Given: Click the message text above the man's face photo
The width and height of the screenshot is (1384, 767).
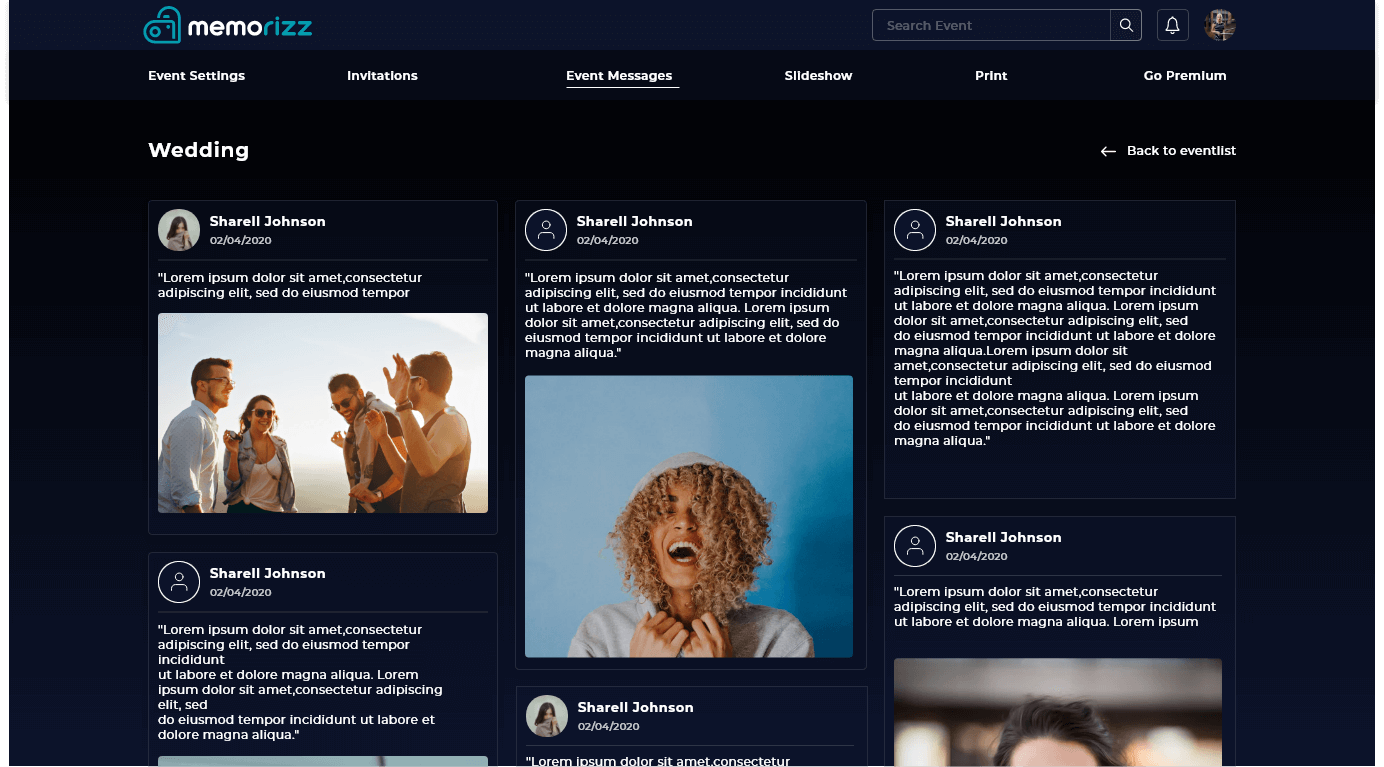Looking at the screenshot, I should (1055, 606).
